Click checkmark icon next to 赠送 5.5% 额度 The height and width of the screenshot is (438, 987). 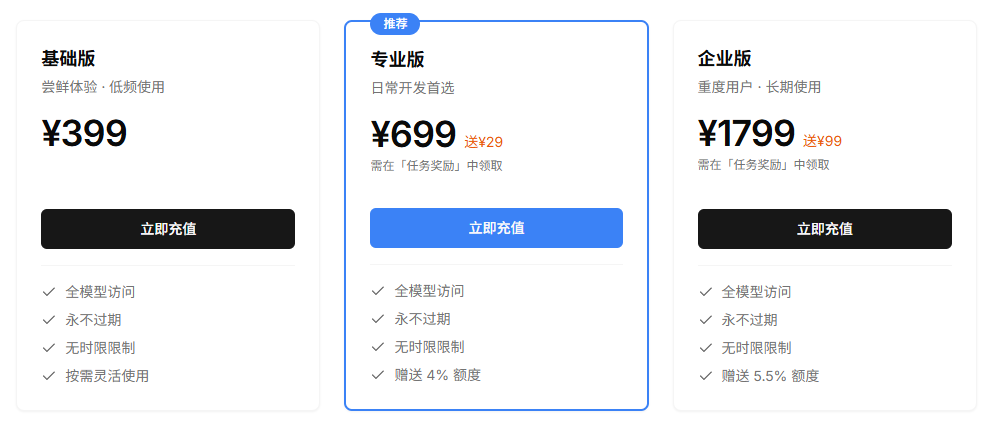(x=706, y=376)
